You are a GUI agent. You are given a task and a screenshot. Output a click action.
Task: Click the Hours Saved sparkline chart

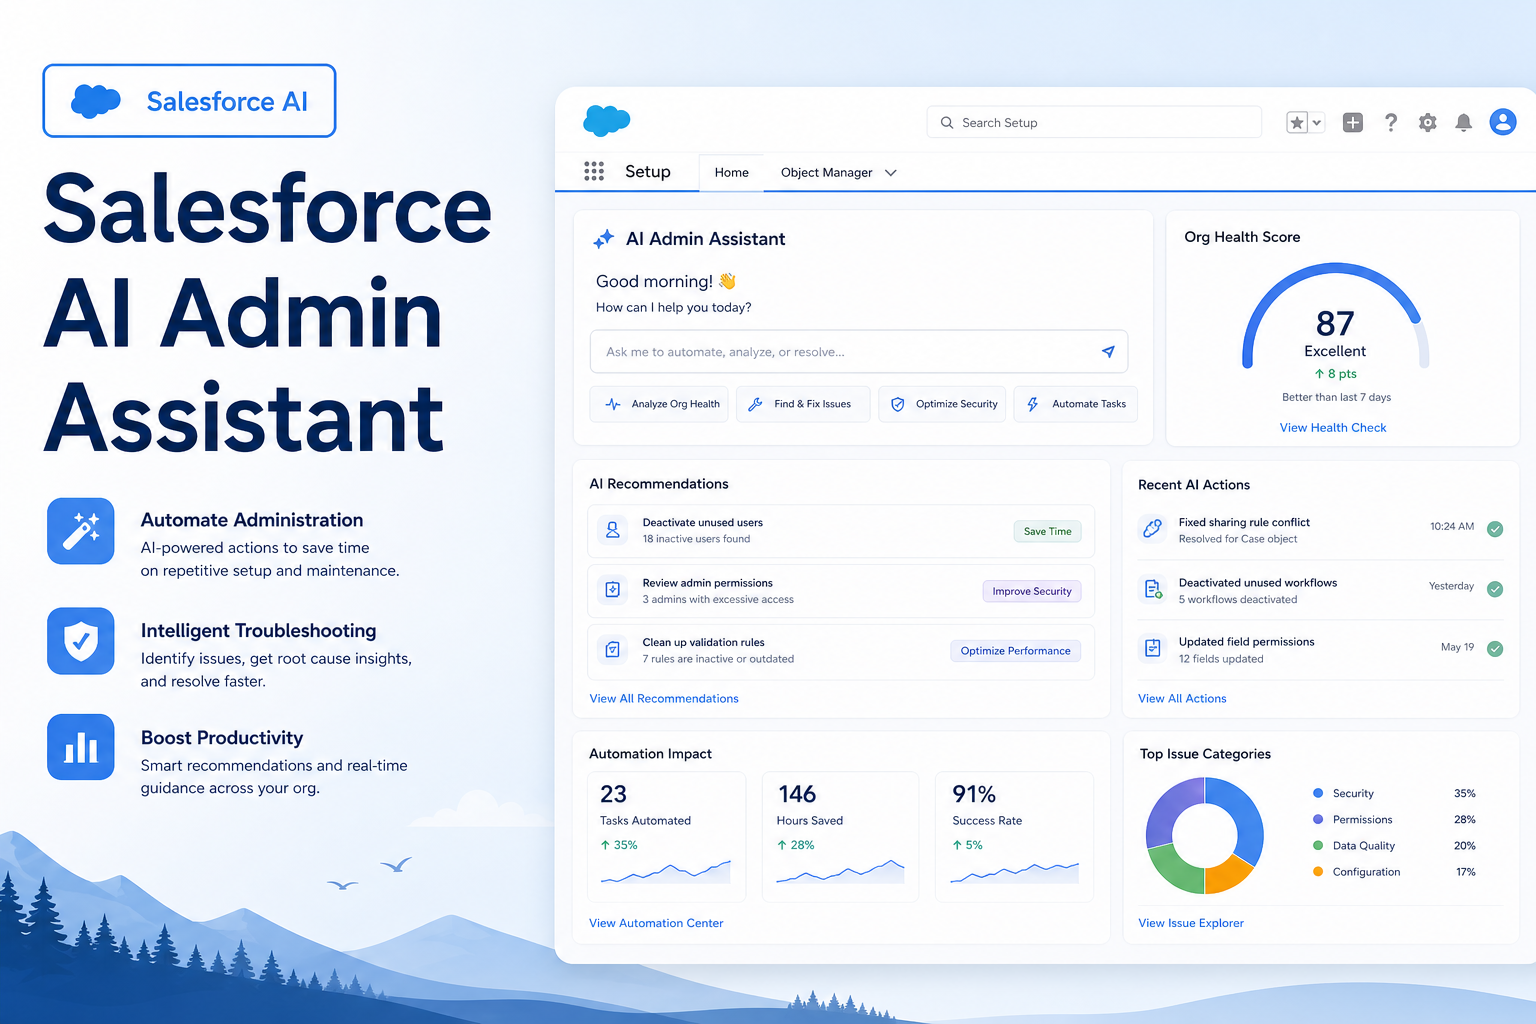point(840,871)
